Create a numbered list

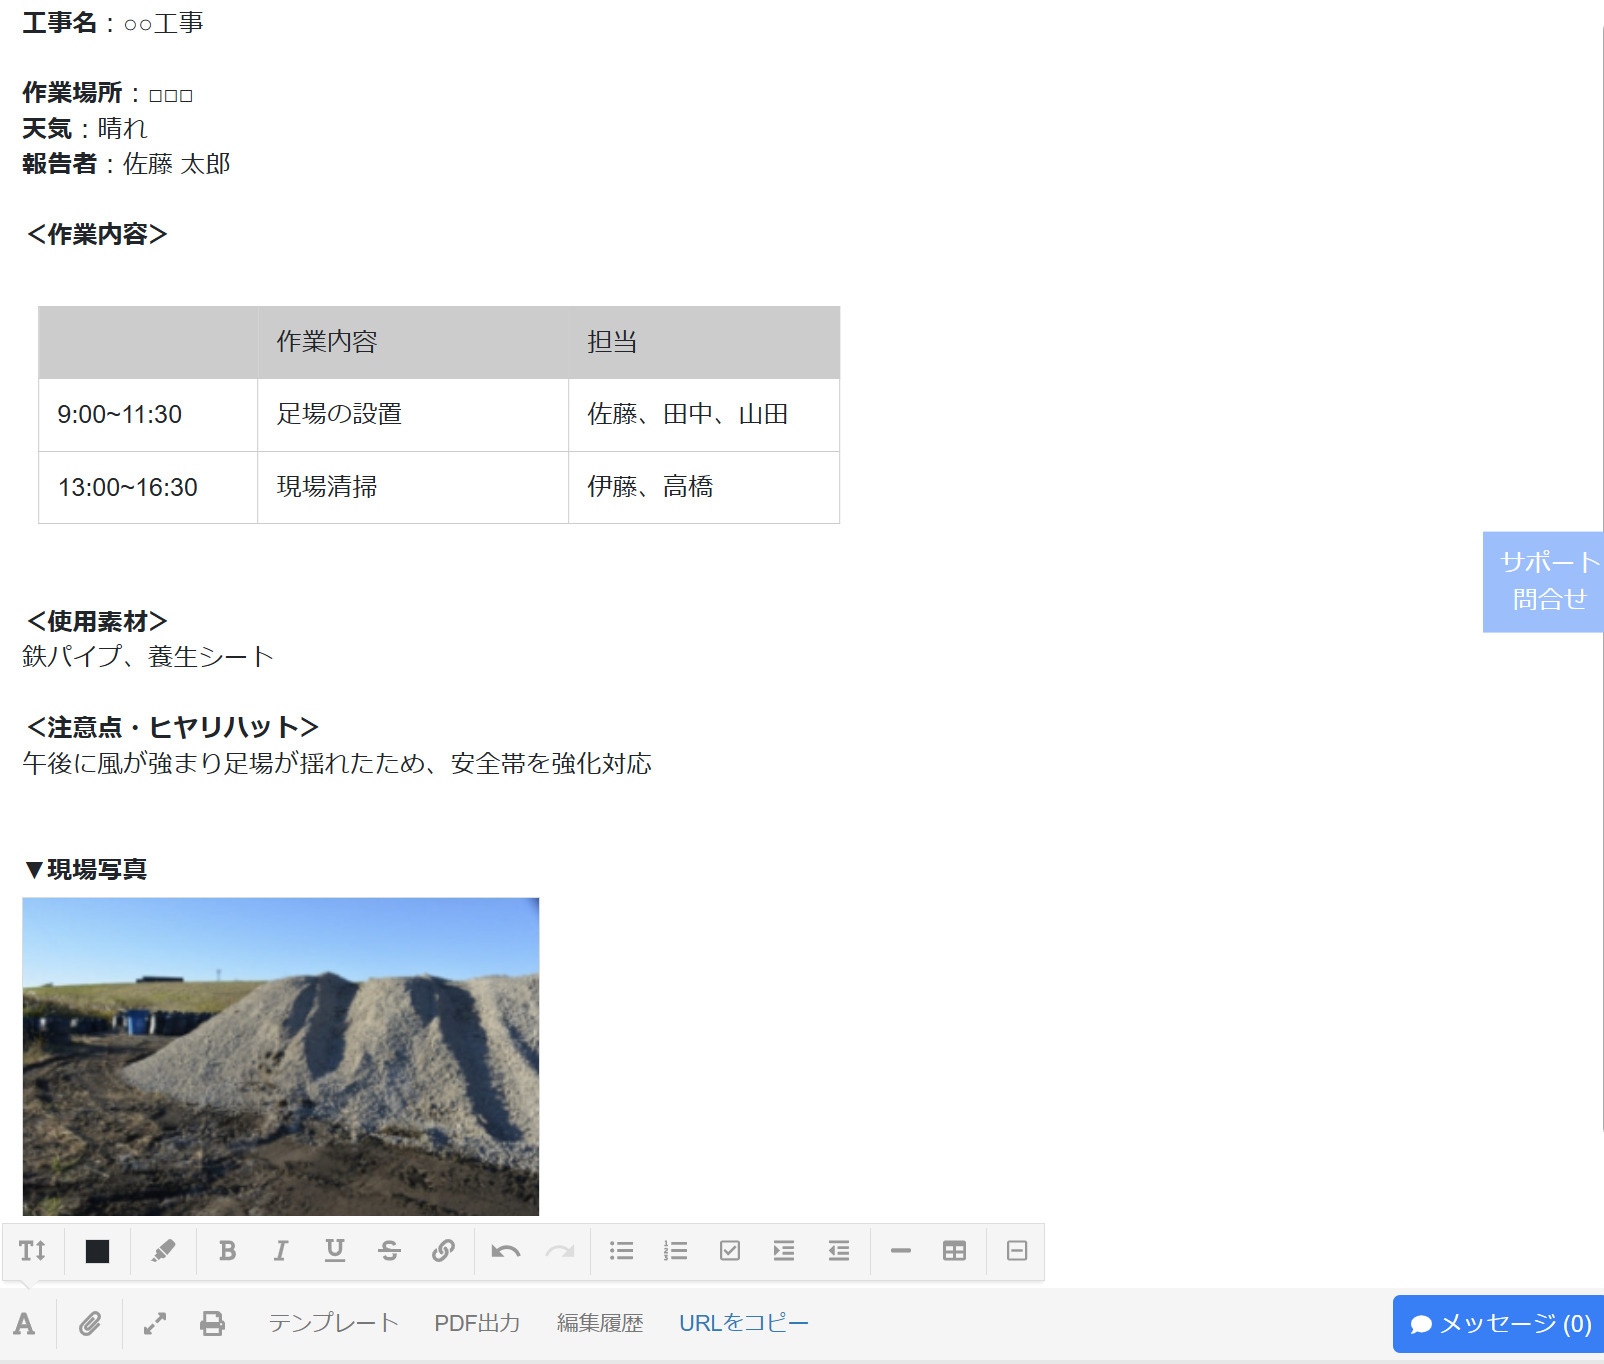tap(676, 1250)
